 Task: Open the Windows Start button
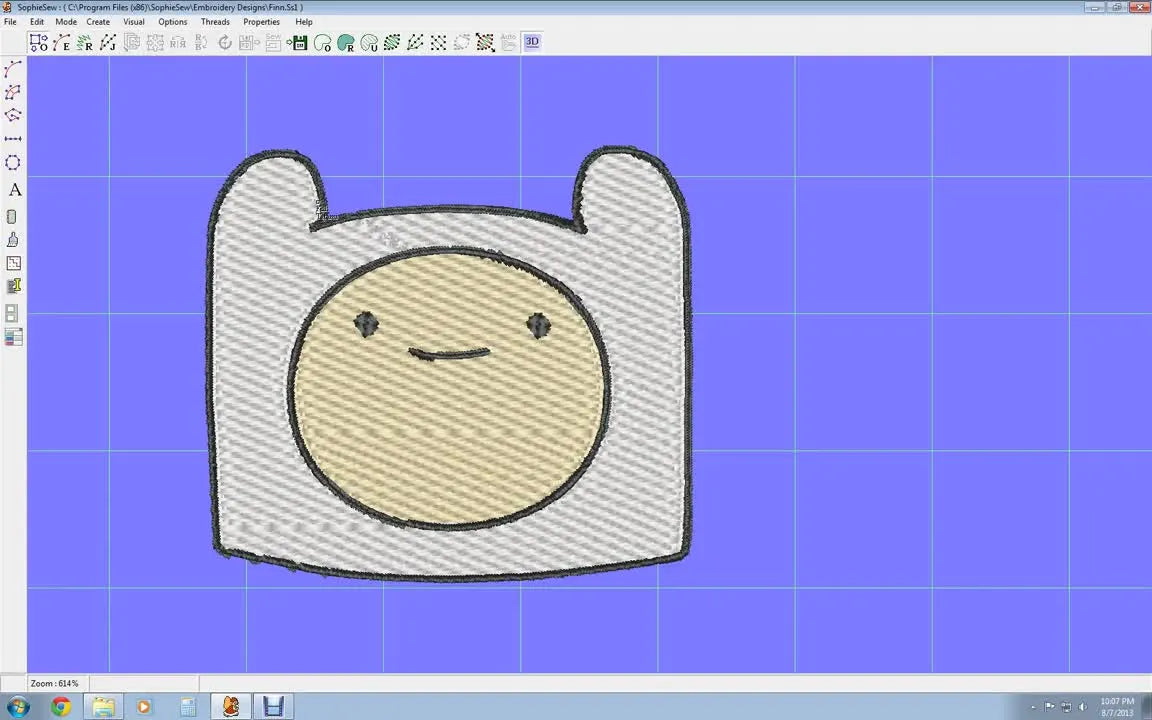tap(18, 707)
